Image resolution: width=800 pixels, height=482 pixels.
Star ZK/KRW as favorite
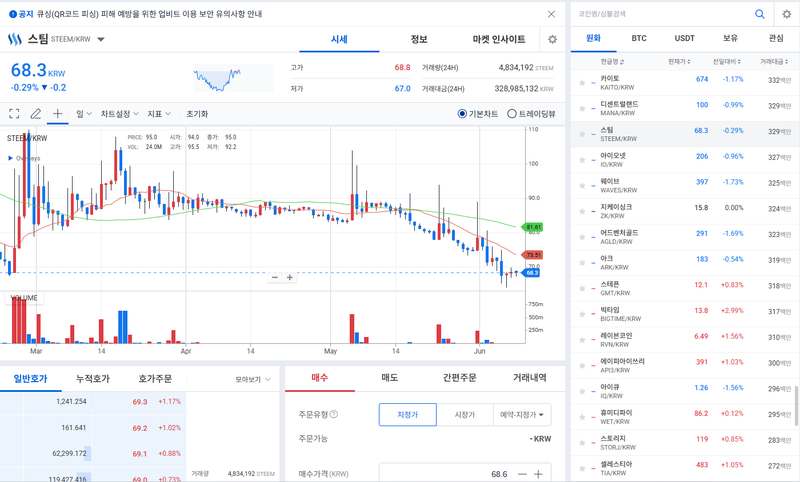coord(582,211)
